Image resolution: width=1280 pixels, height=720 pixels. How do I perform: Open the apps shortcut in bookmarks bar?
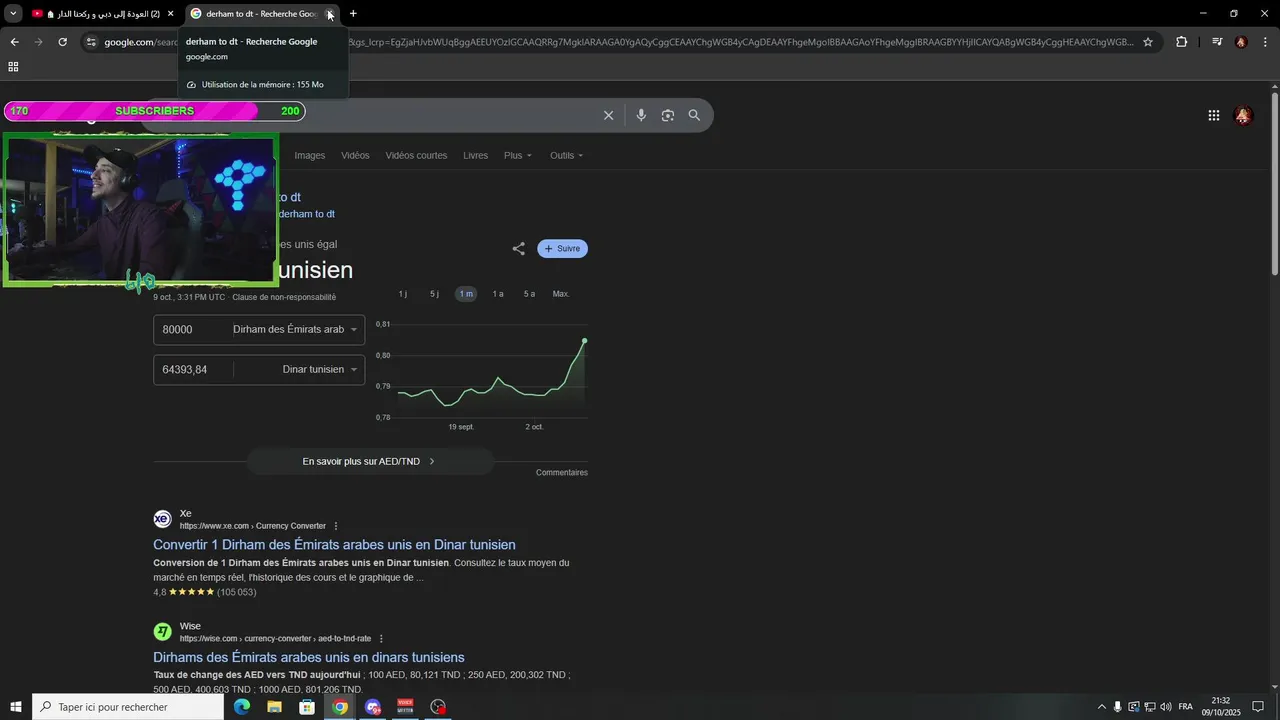(13, 67)
